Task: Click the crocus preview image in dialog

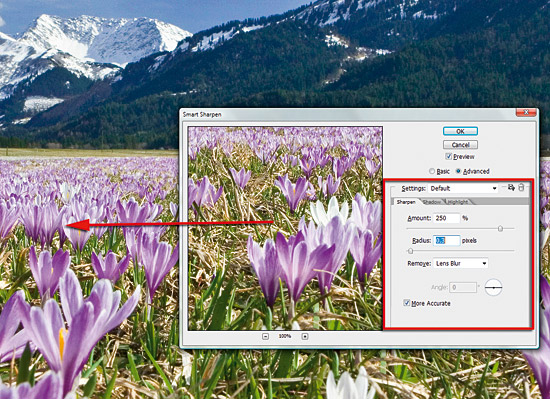Action: point(285,228)
